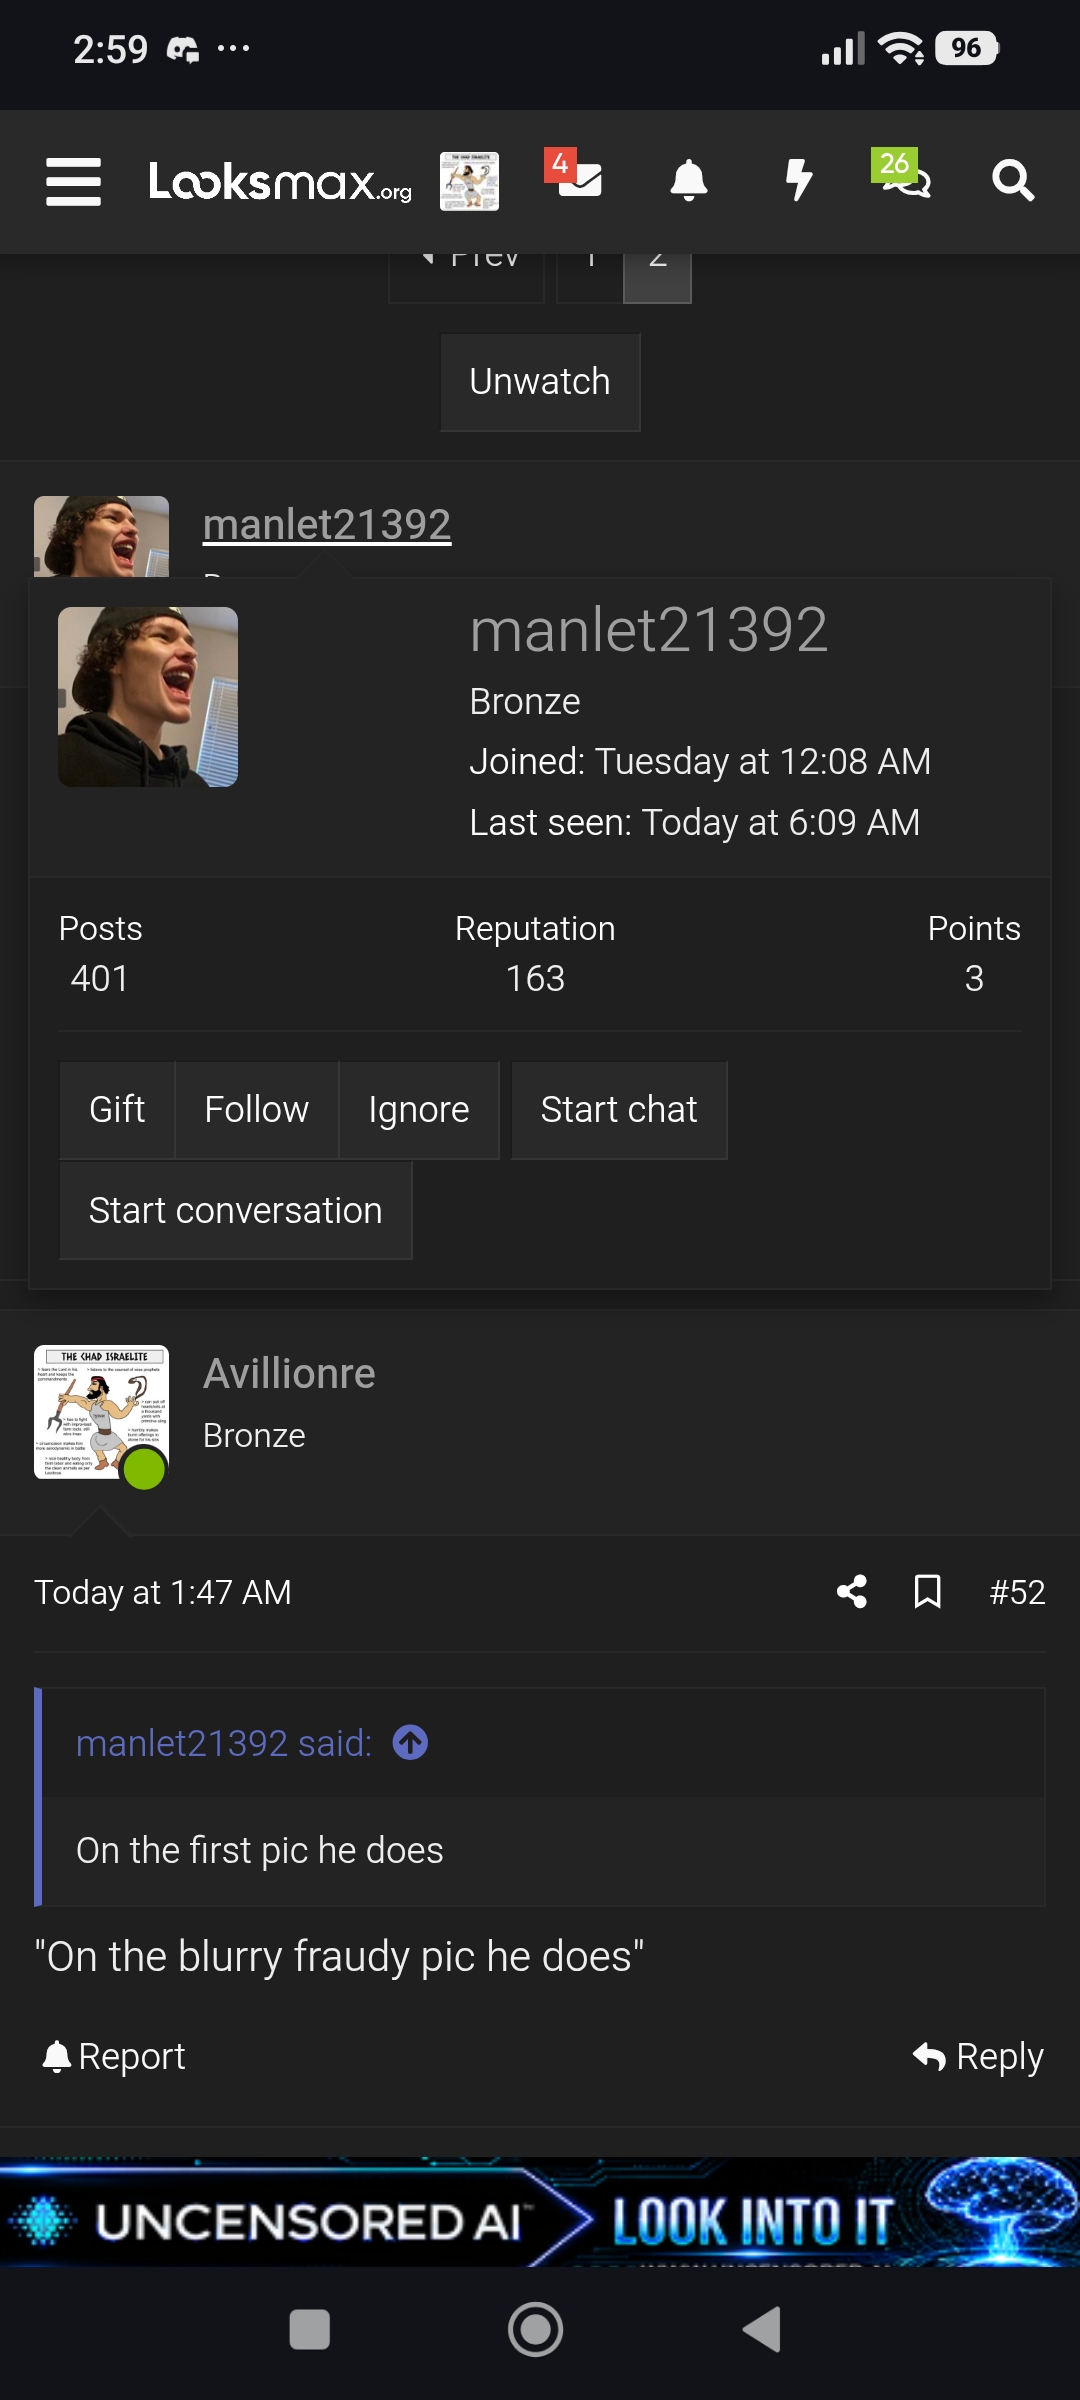Tap Android back navigation button
This screenshot has width=1080, height=2400.
762,2330
